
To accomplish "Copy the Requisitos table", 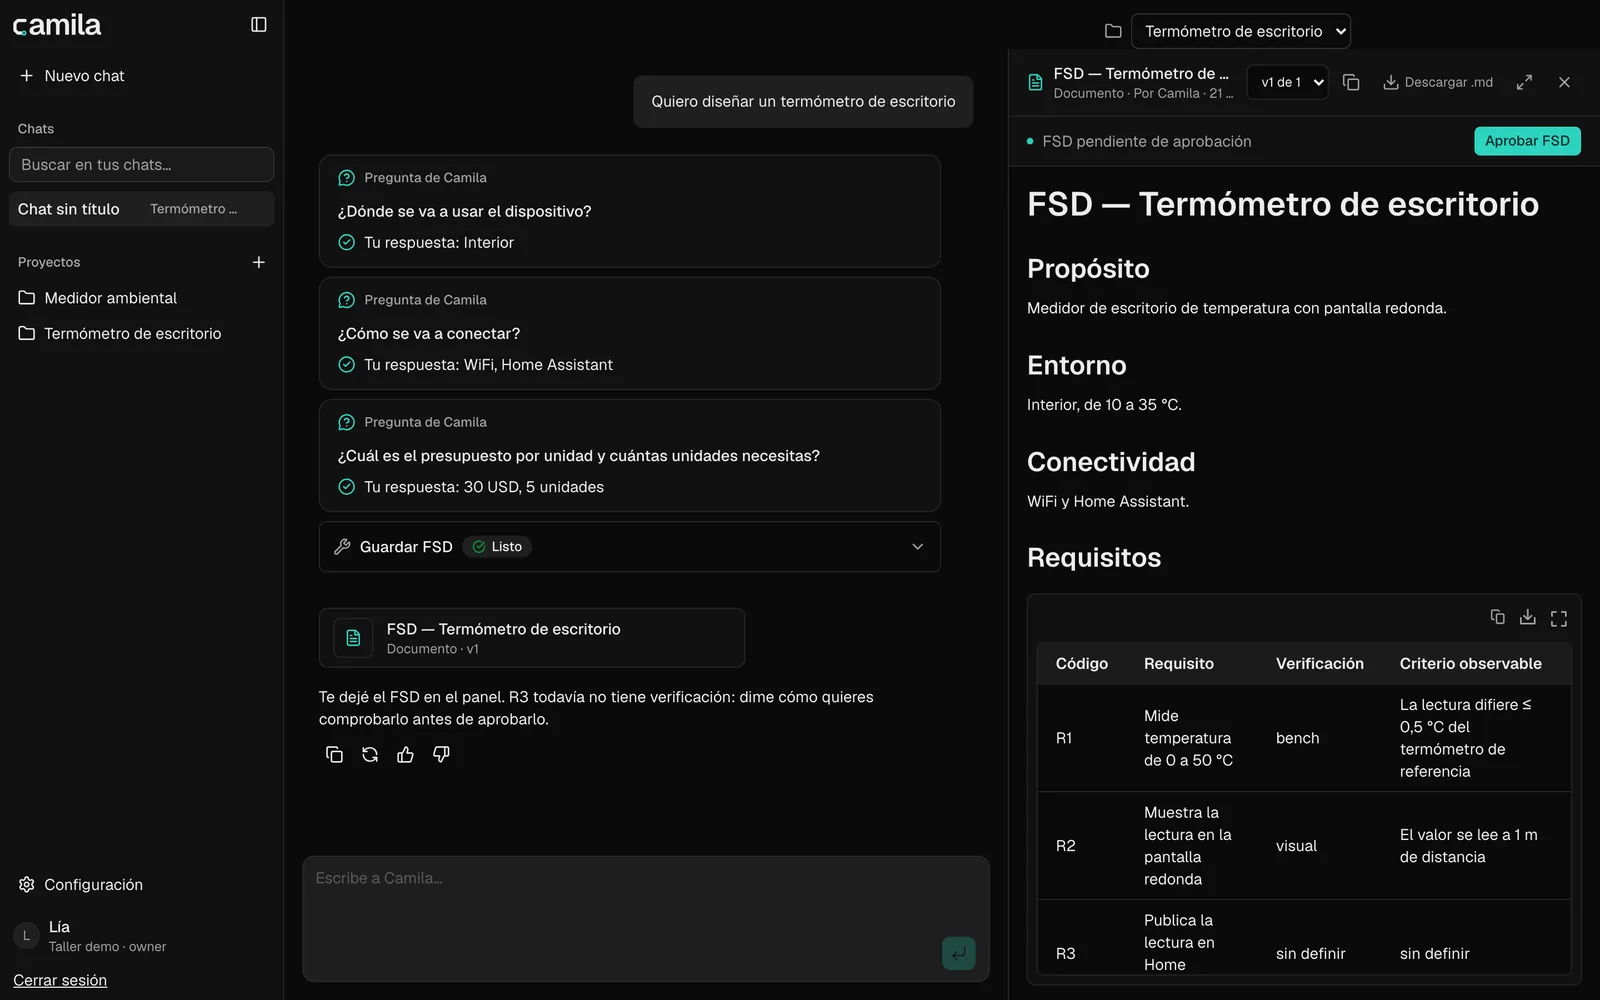I will click(1497, 617).
